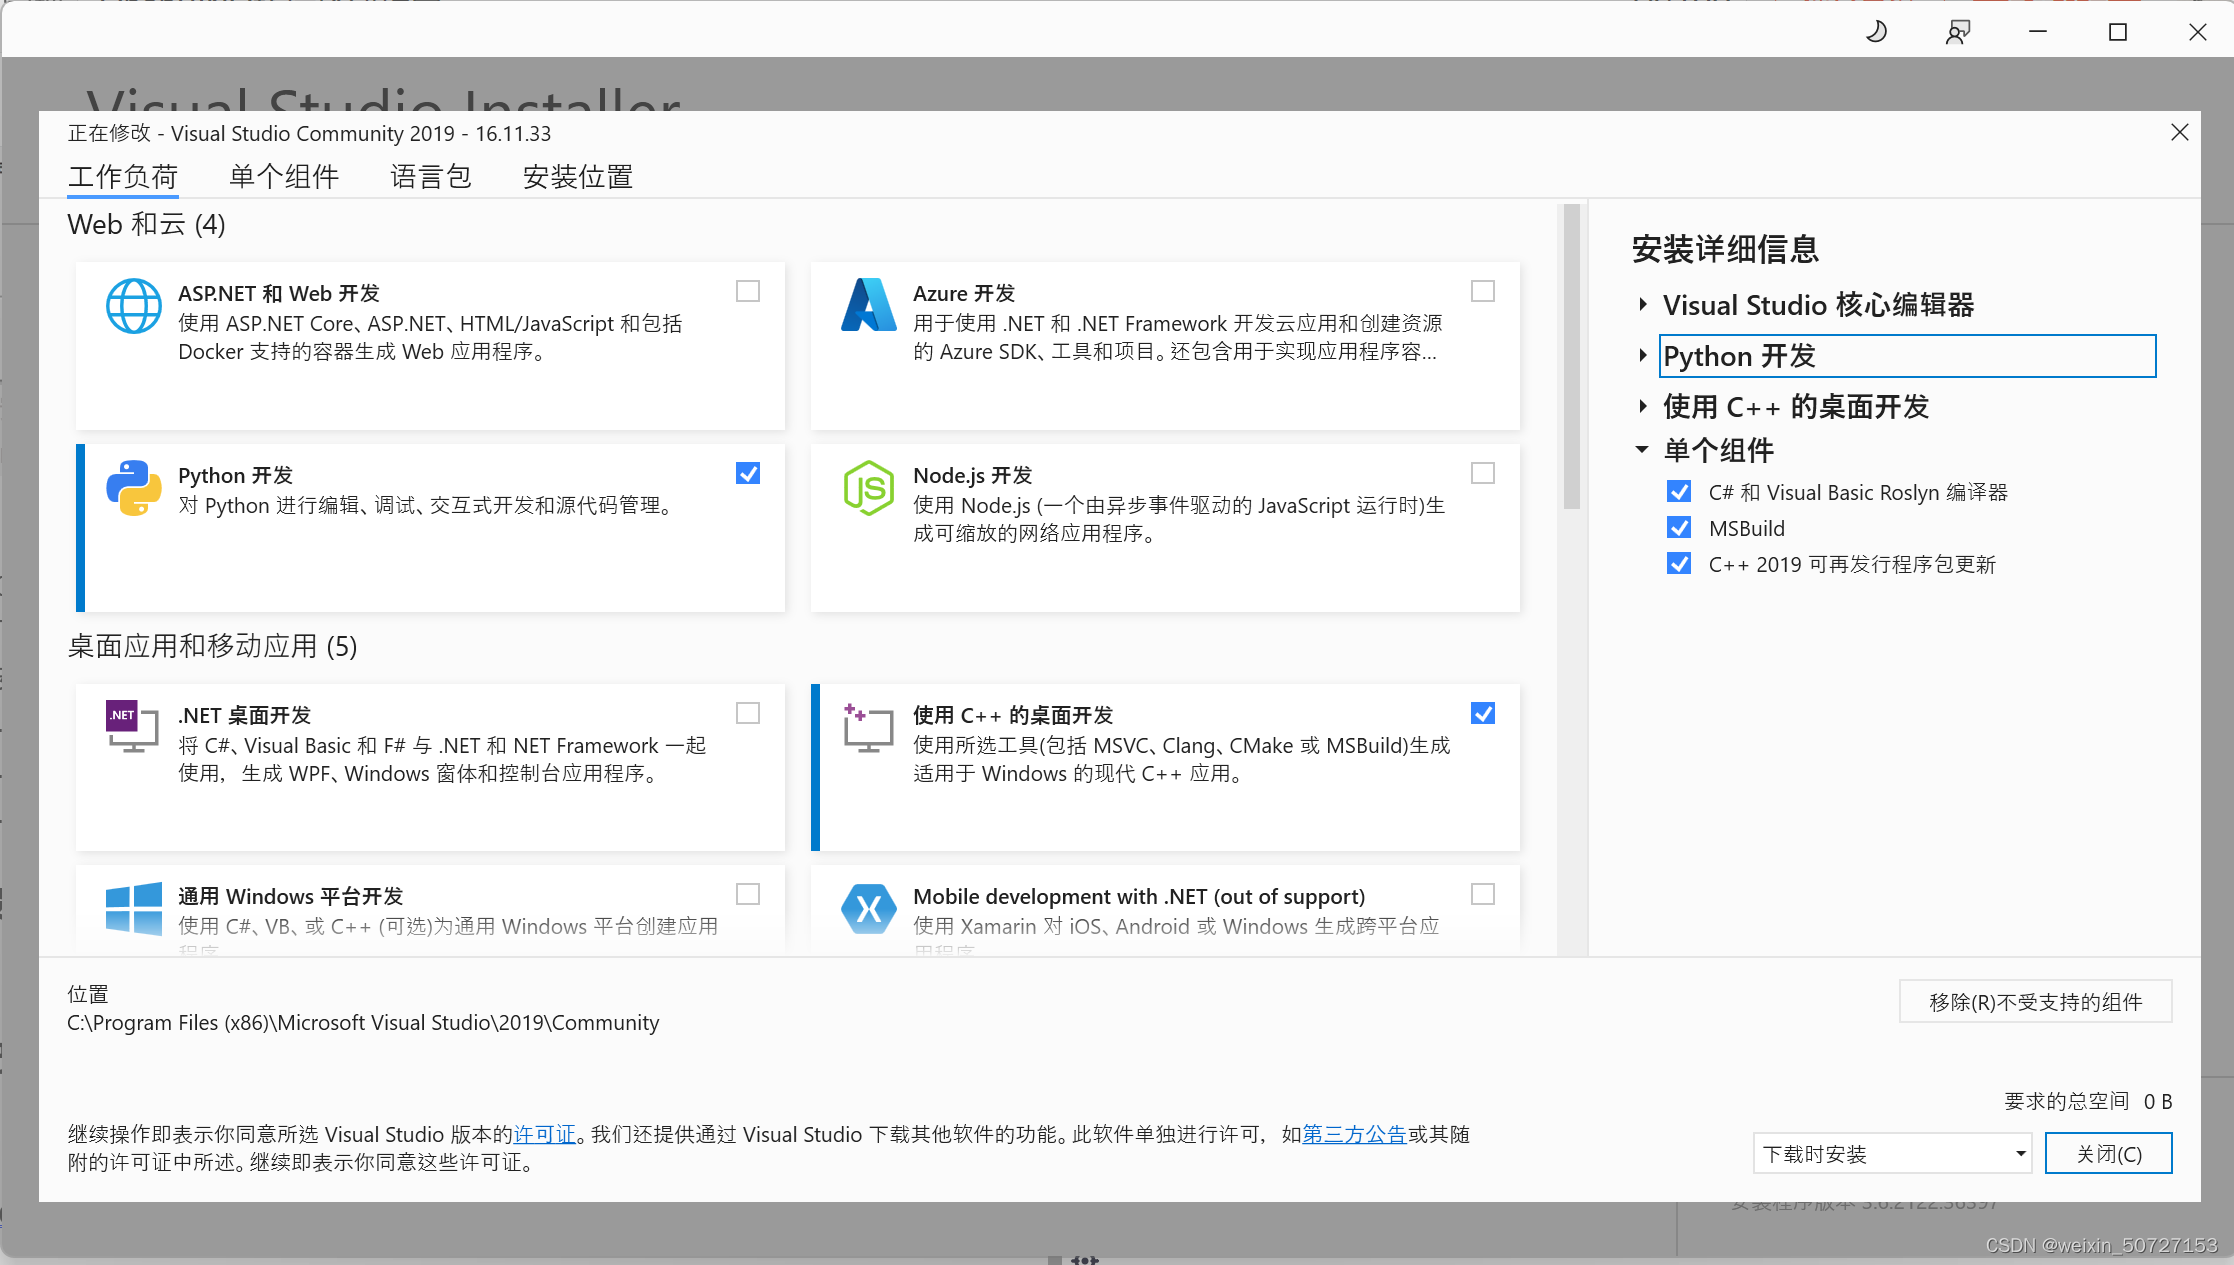Select the Python 开发 item in install details
Viewport: 2234px width, 1265px height.
coord(1907,356)
